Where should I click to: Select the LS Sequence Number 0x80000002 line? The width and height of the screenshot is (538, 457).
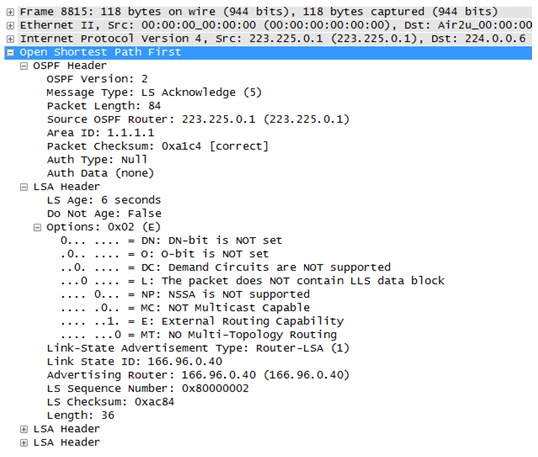148,389
